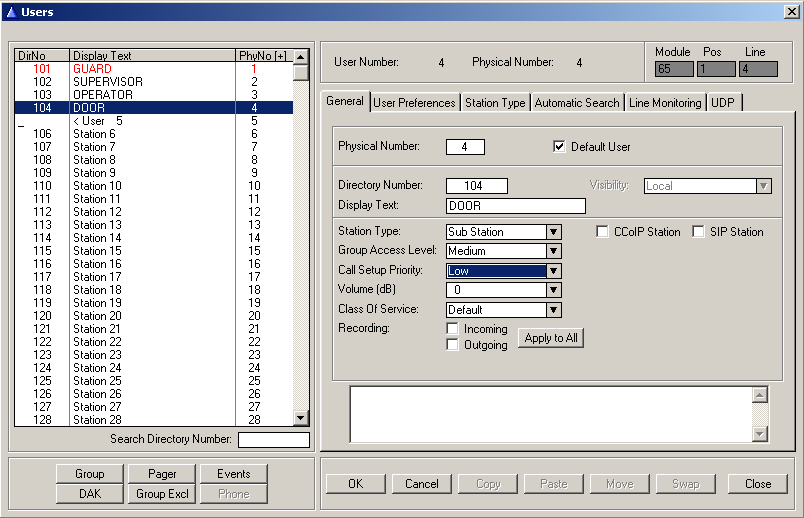Enable the SIP Station checkbox
The width and height of the screenshot is (804, 518).
point(699,232)
